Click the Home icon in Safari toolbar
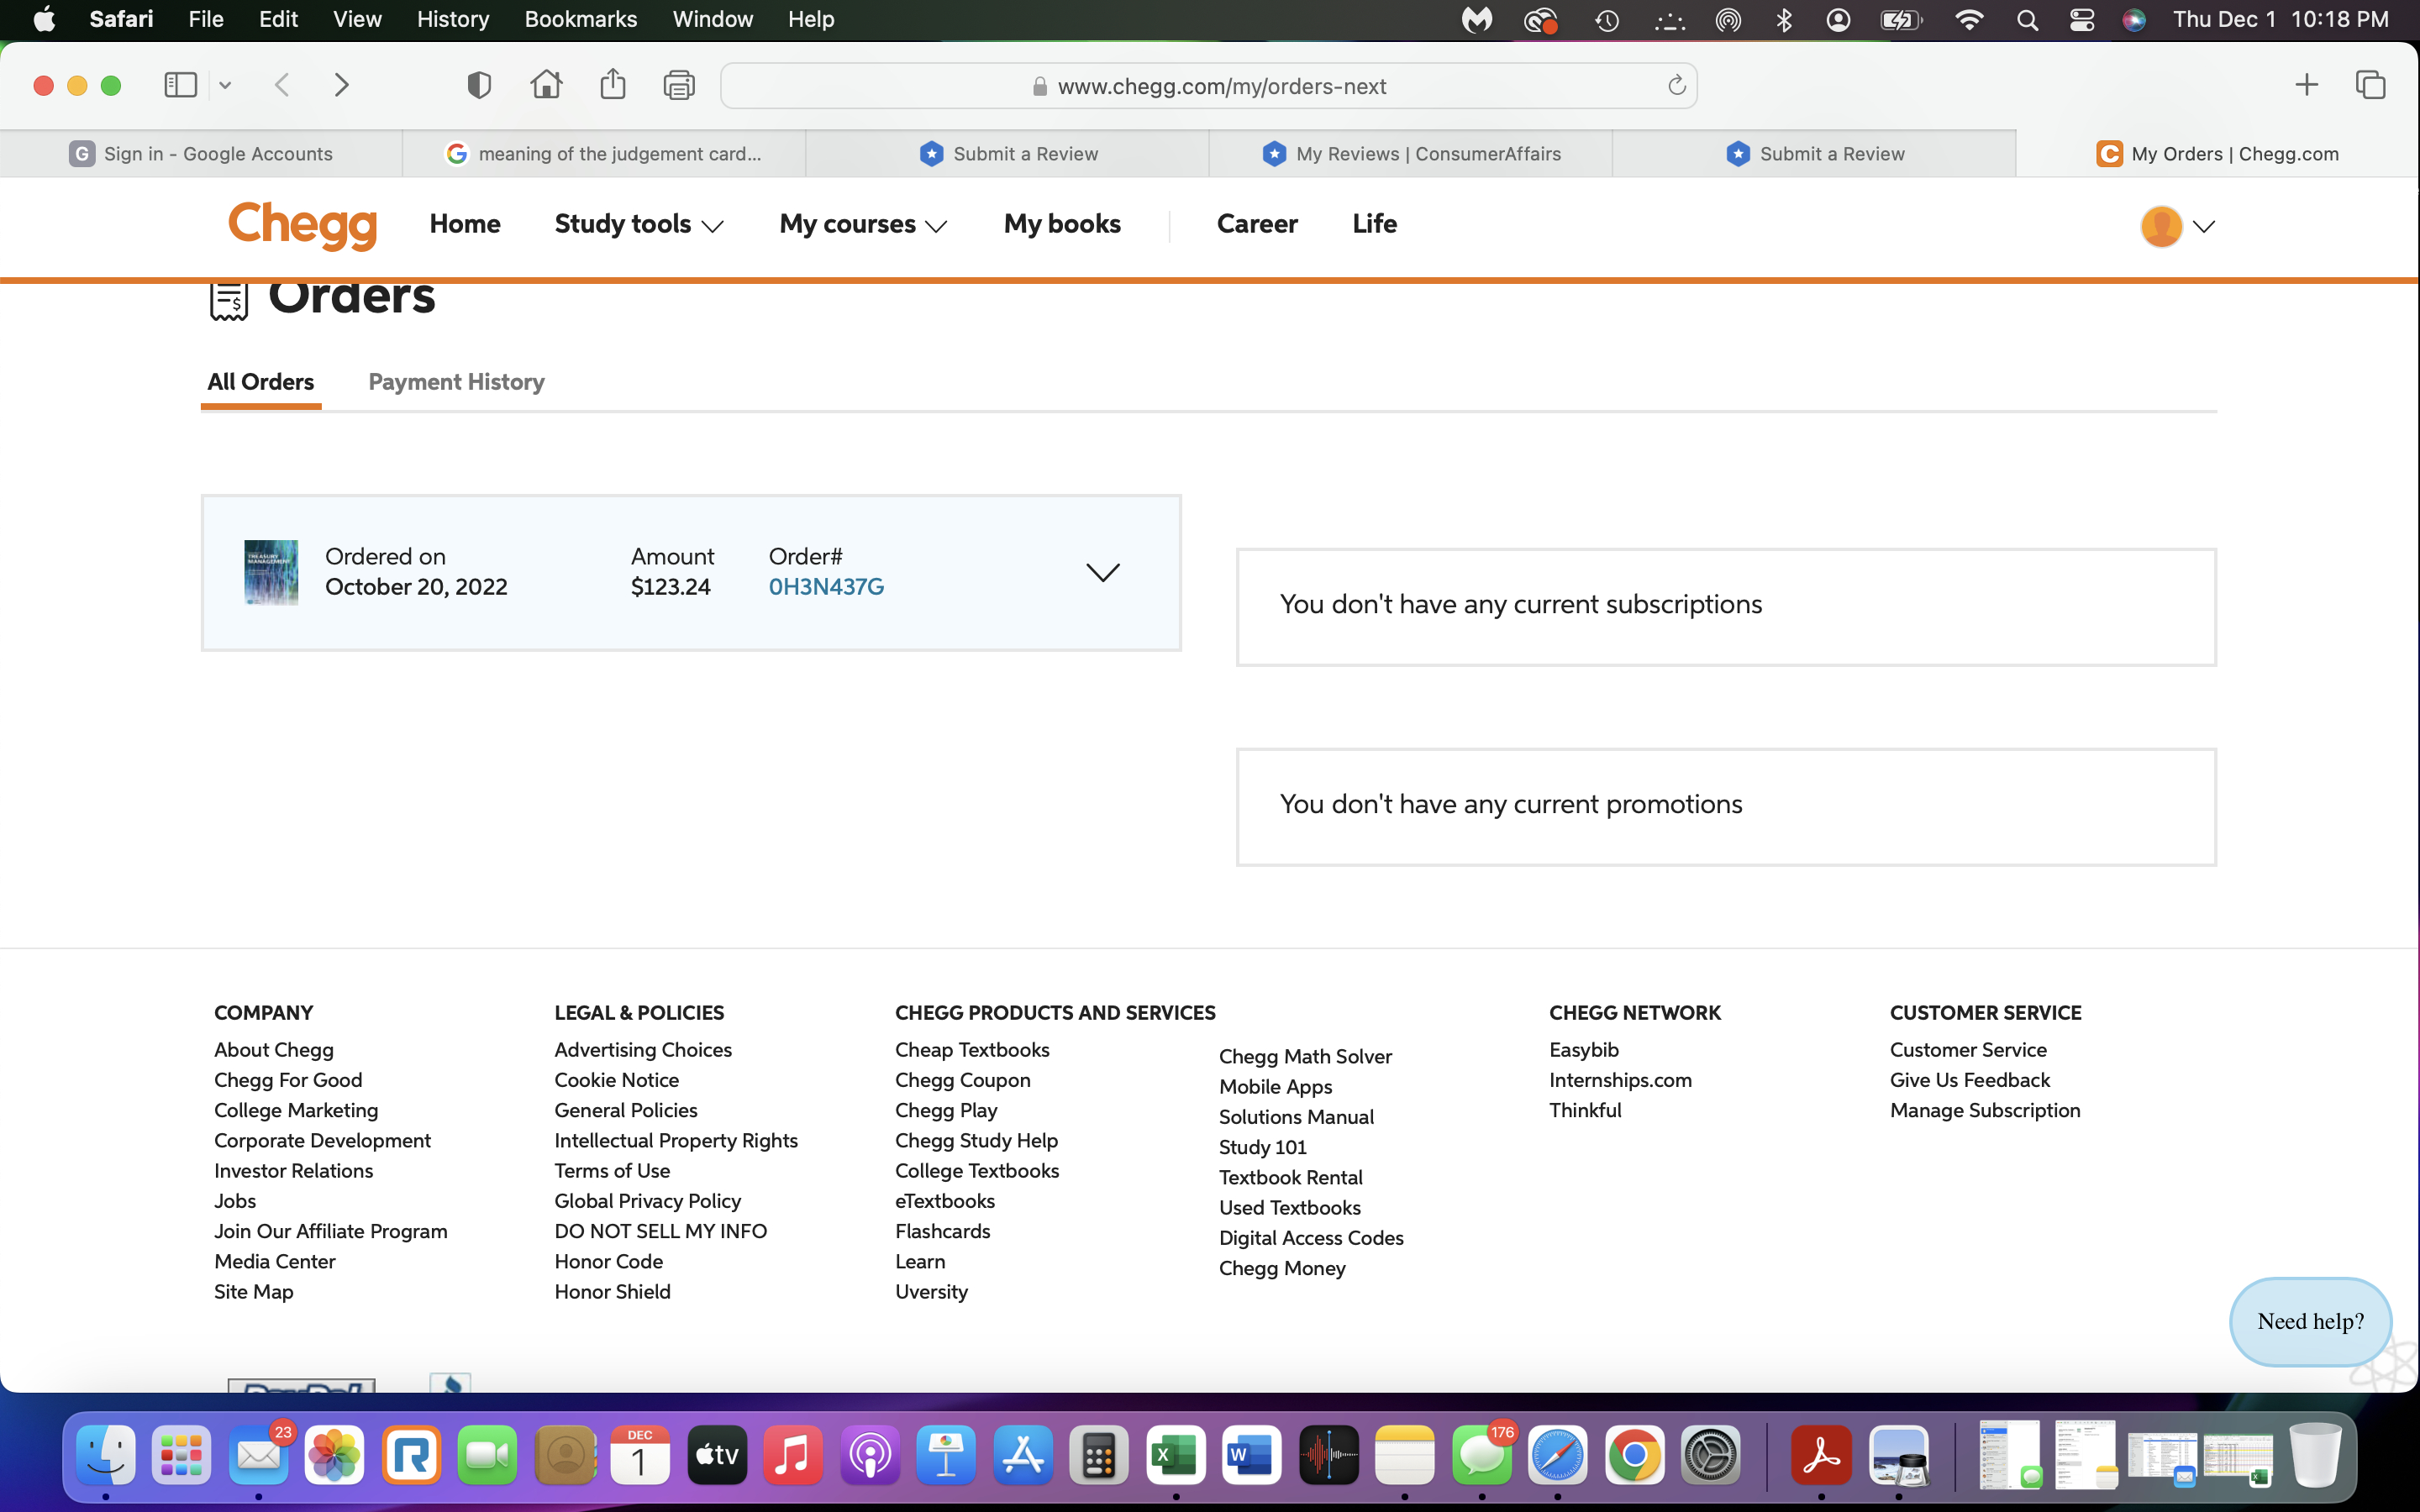 tap(546, 85)
